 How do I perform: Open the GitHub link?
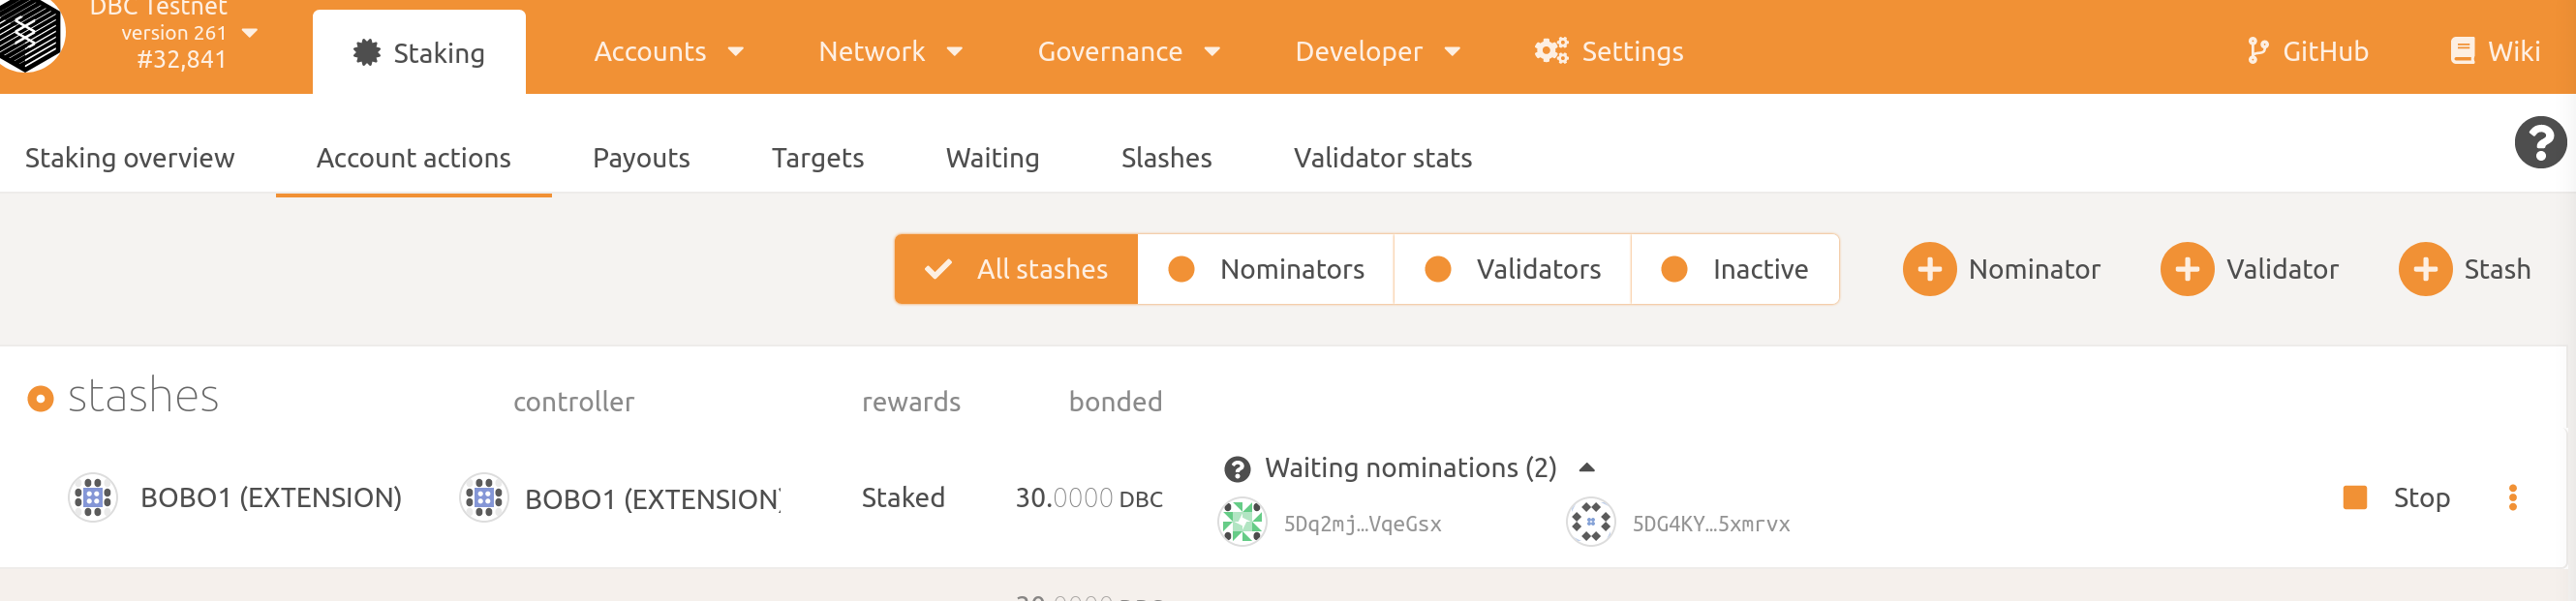(x=2307, y=52)
